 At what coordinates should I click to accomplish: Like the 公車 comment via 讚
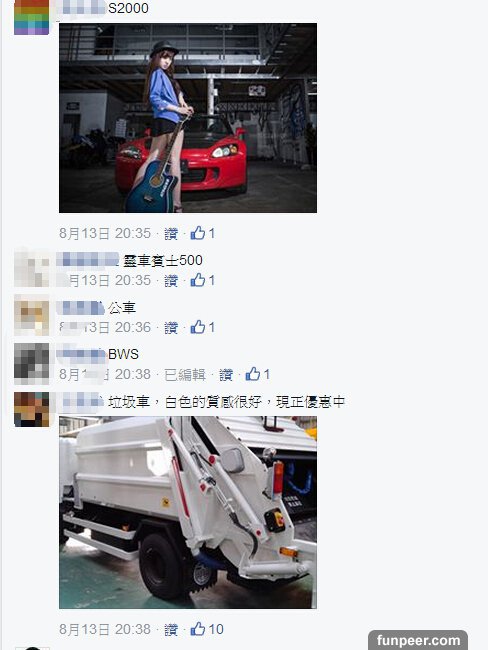171,327
